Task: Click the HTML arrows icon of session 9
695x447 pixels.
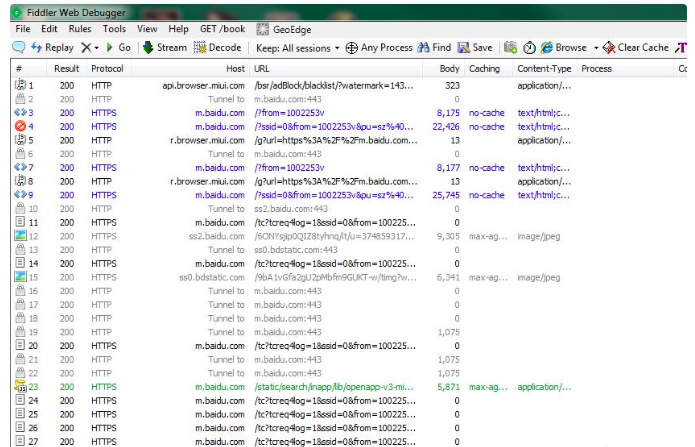Action: pyautogui.click(x=20, y=195)
